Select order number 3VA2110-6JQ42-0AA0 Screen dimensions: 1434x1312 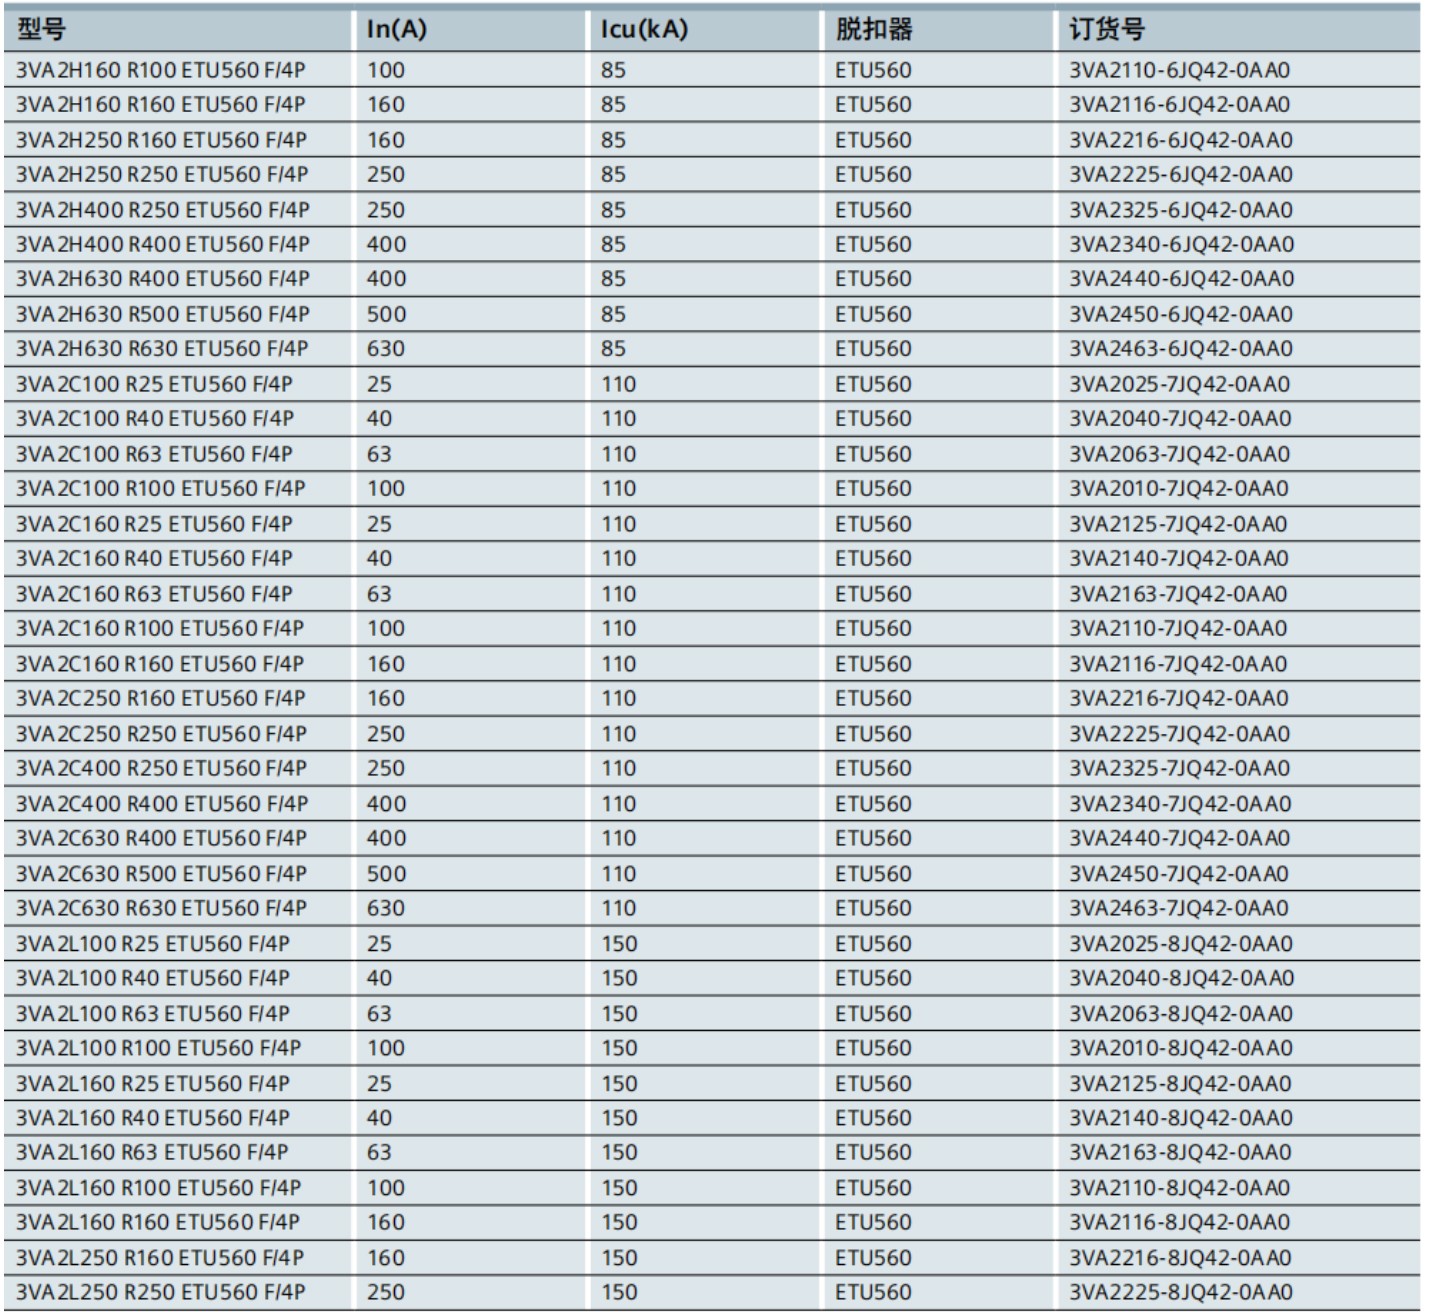click(1180, 70)
